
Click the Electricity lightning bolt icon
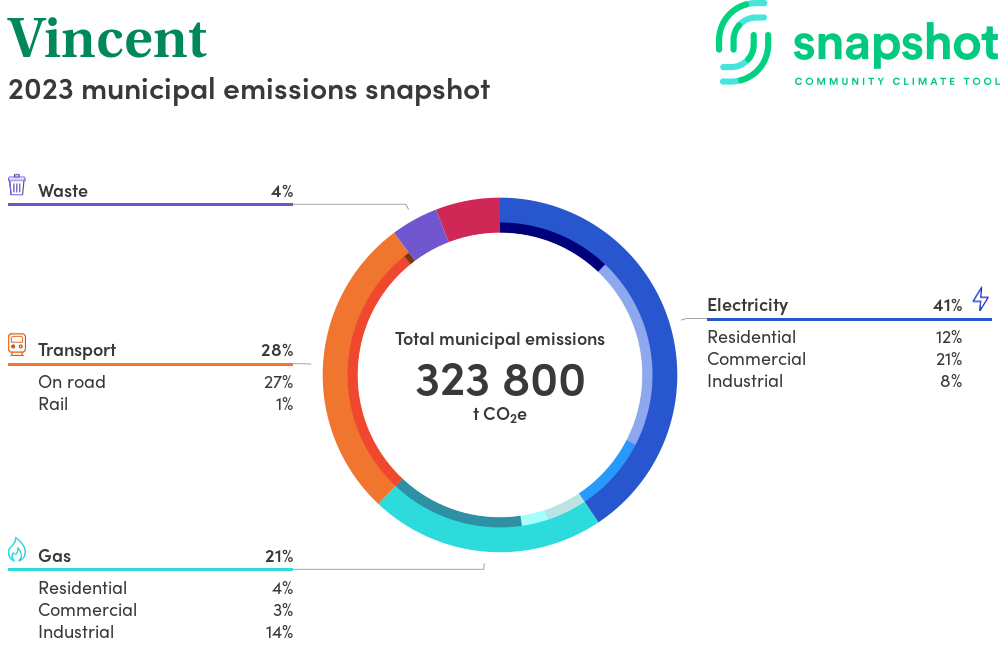click(x=980, y=299)
